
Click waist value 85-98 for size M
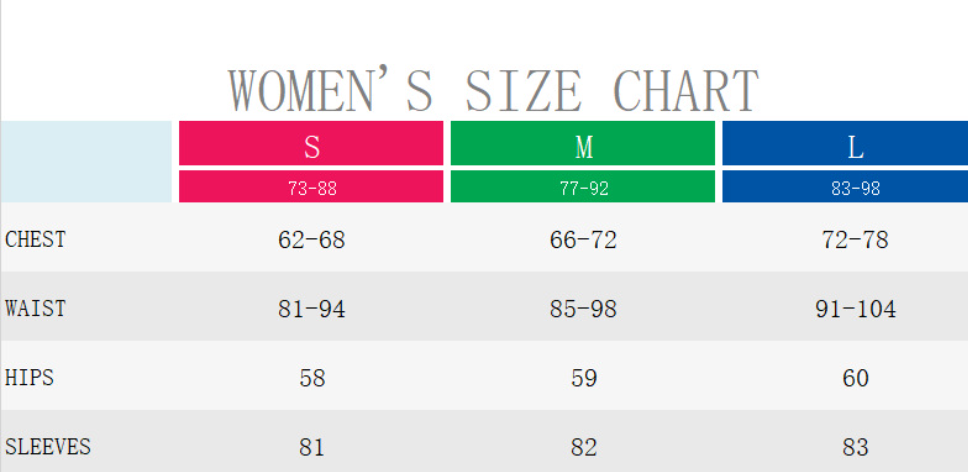pyautogui.click(x=583, y=309)
